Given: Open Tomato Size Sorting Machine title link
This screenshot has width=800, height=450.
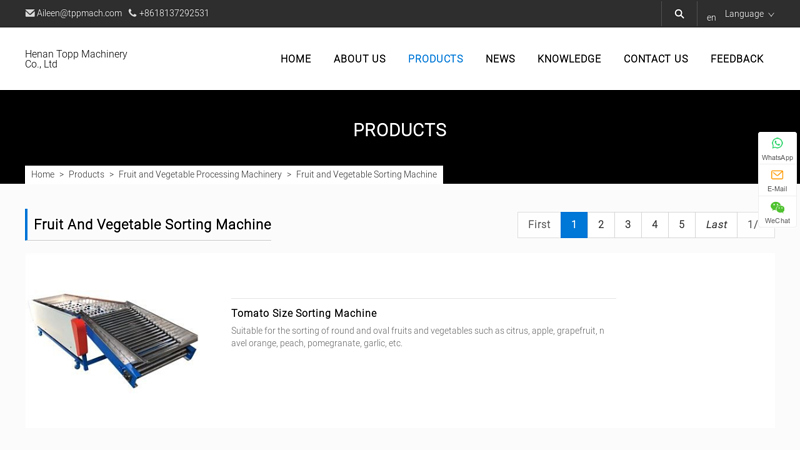Looking at the screenshot, I should 304,313.
